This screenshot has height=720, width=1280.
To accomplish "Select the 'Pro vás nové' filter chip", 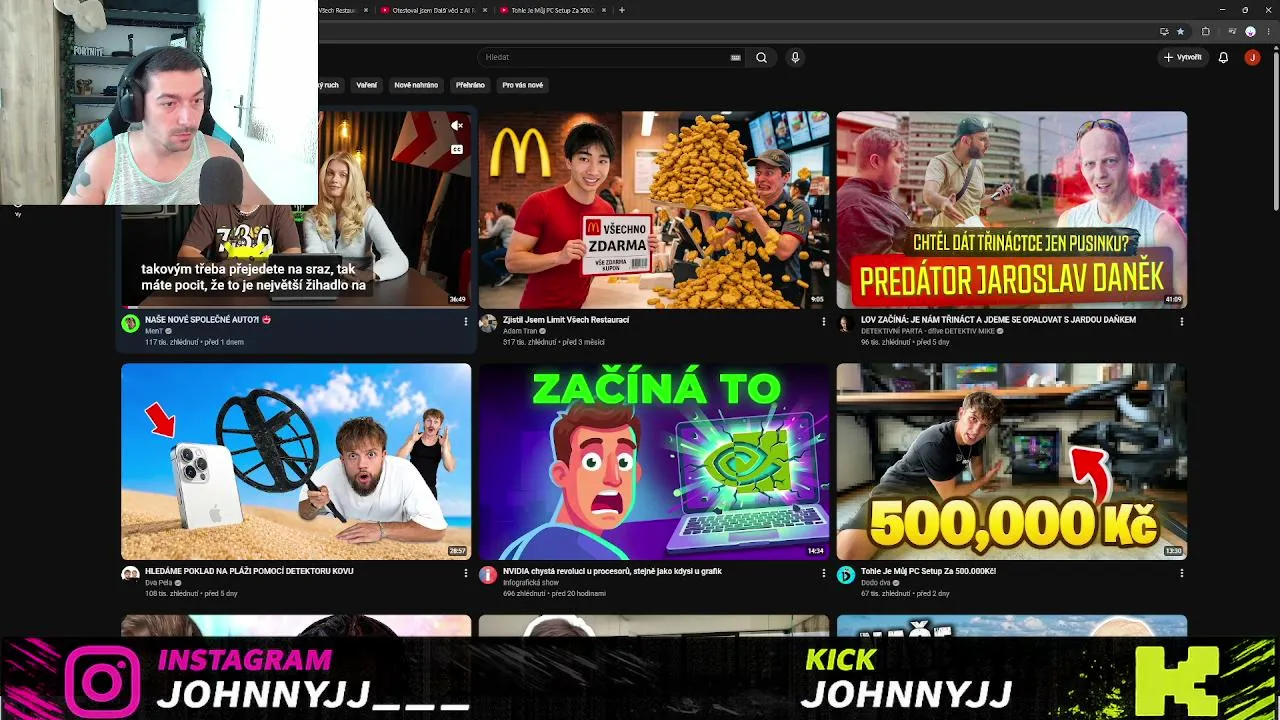I will (523, 85).
